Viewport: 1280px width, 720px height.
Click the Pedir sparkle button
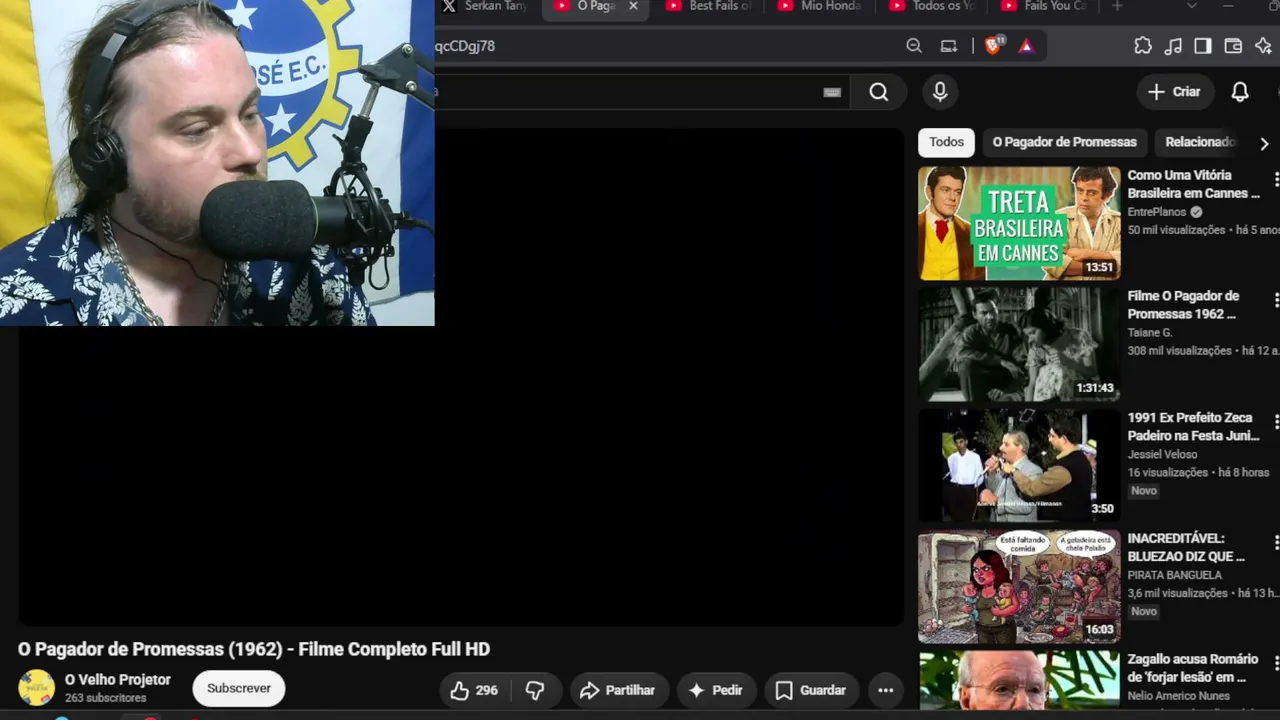(715, 690)
